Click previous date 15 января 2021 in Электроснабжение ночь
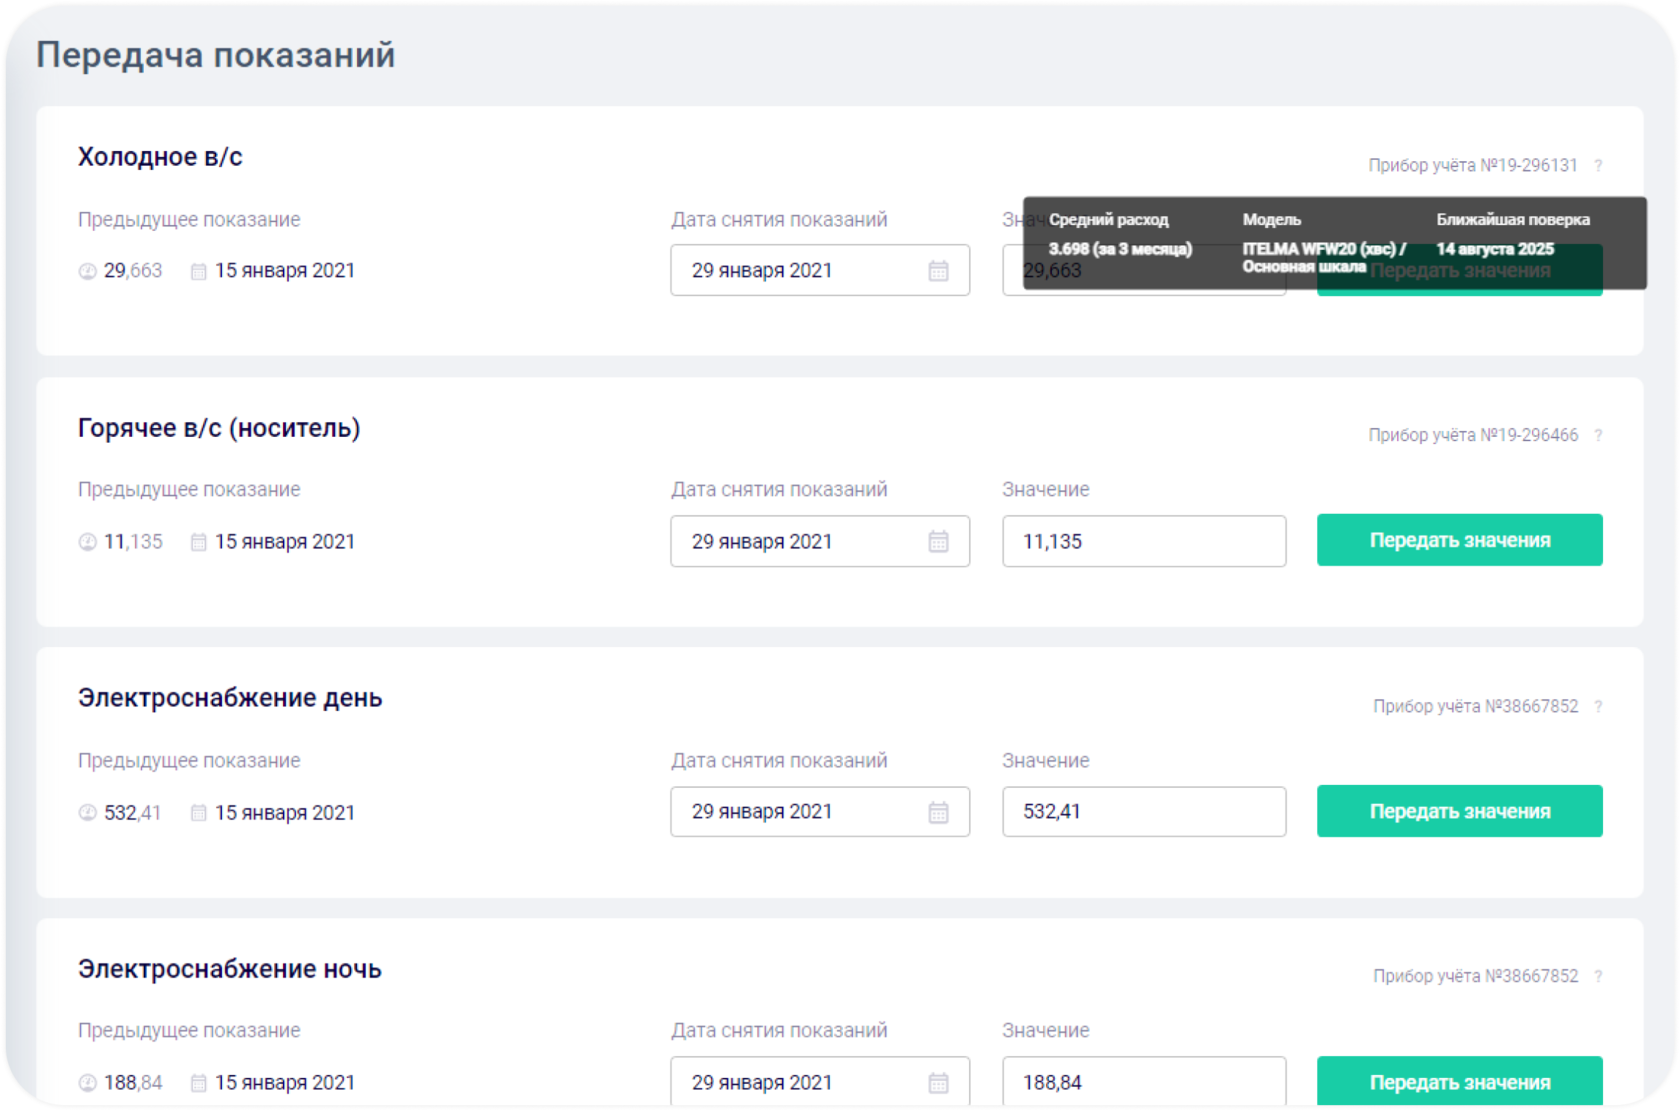The height and width of the screenshot is (1111, 1680). pos(285,1083)
